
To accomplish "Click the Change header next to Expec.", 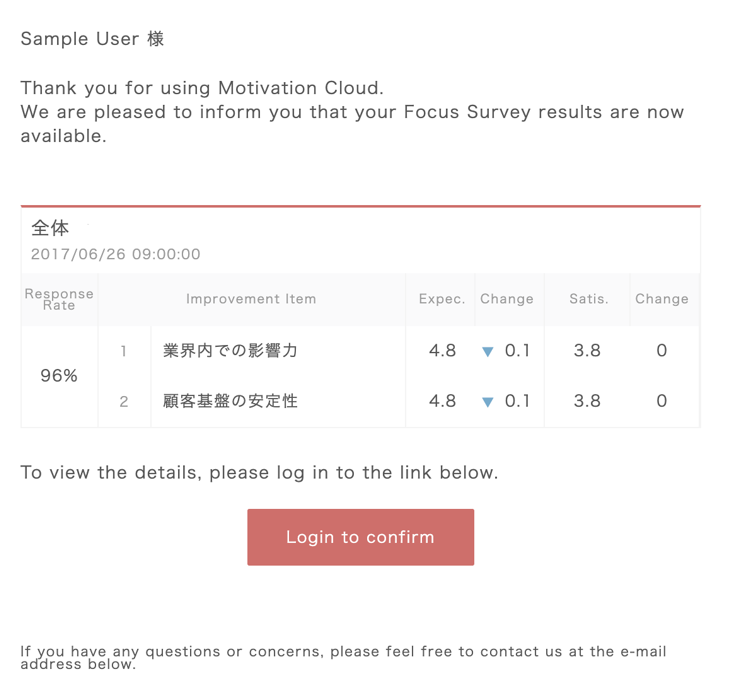I will pyautogui.click(x=507, y=299).
